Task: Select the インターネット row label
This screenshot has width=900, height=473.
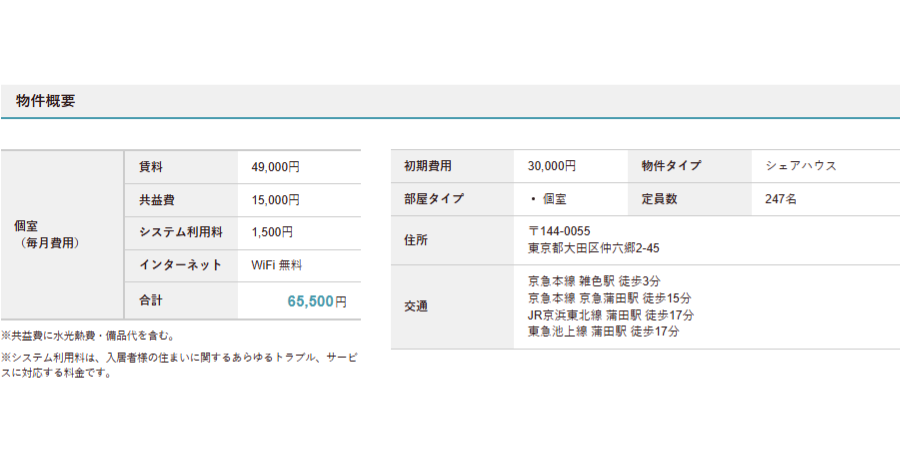Action: point(180,265)
